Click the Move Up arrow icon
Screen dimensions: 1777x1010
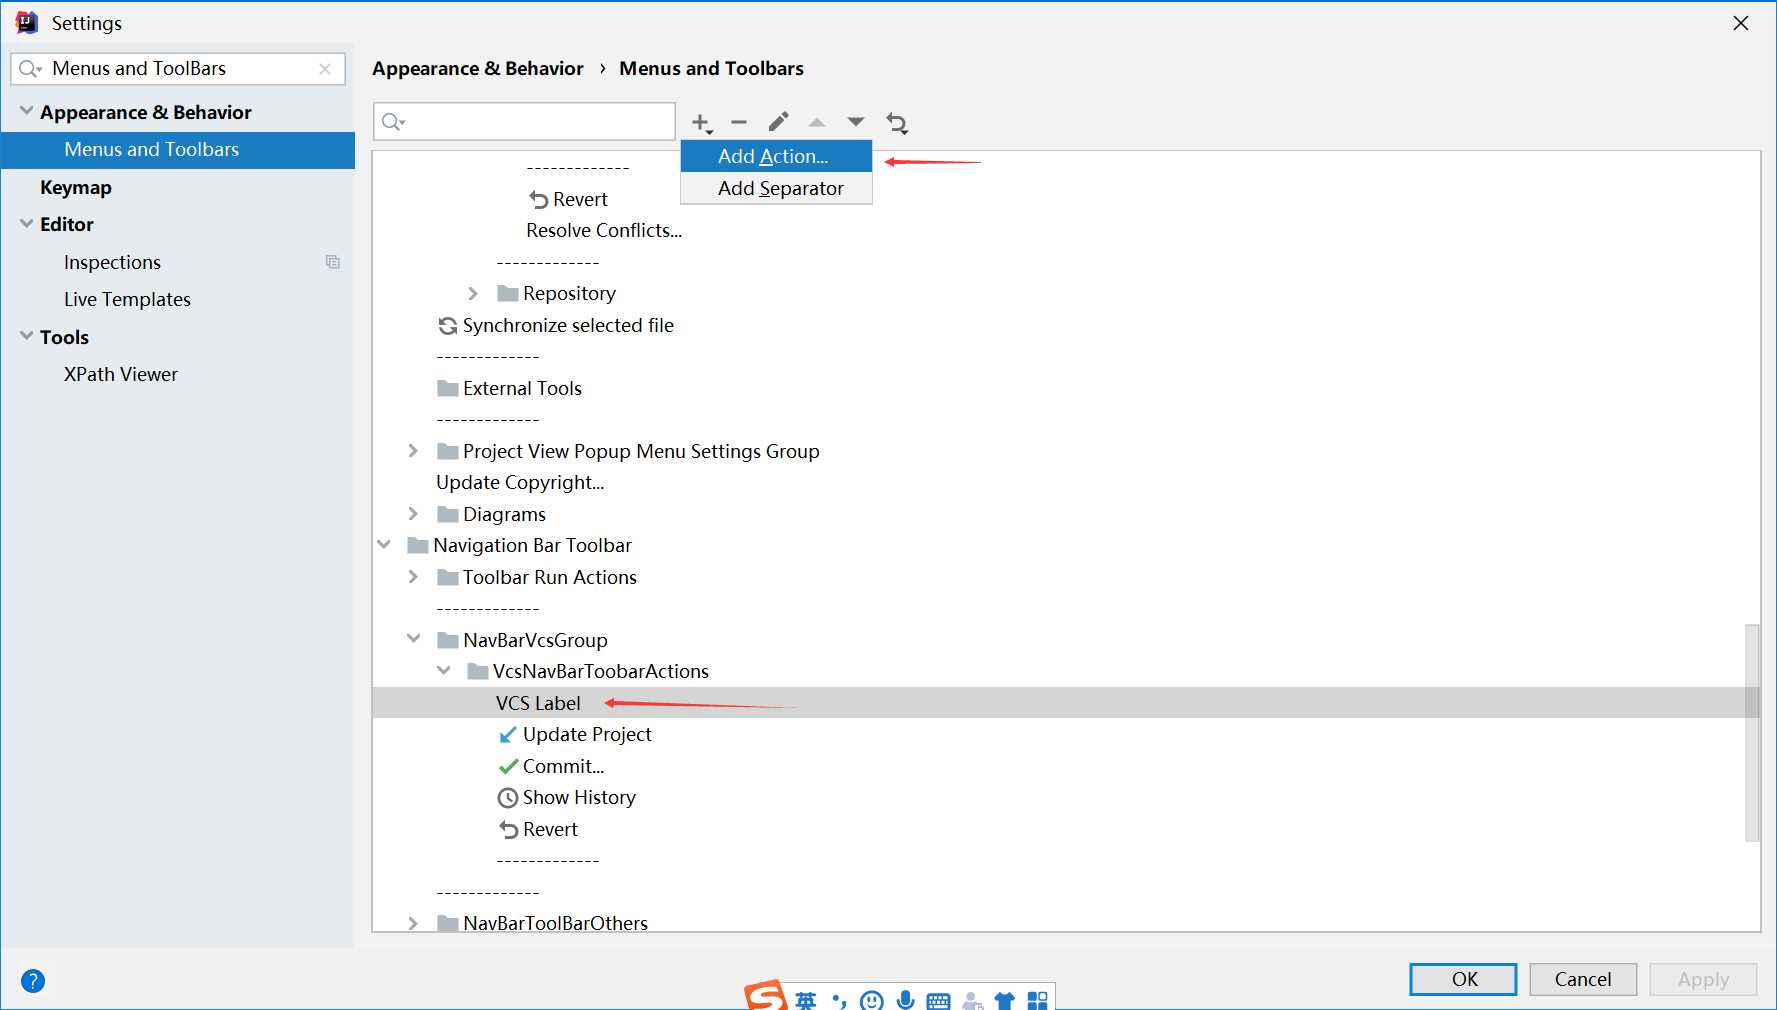[x=817, y=122]
